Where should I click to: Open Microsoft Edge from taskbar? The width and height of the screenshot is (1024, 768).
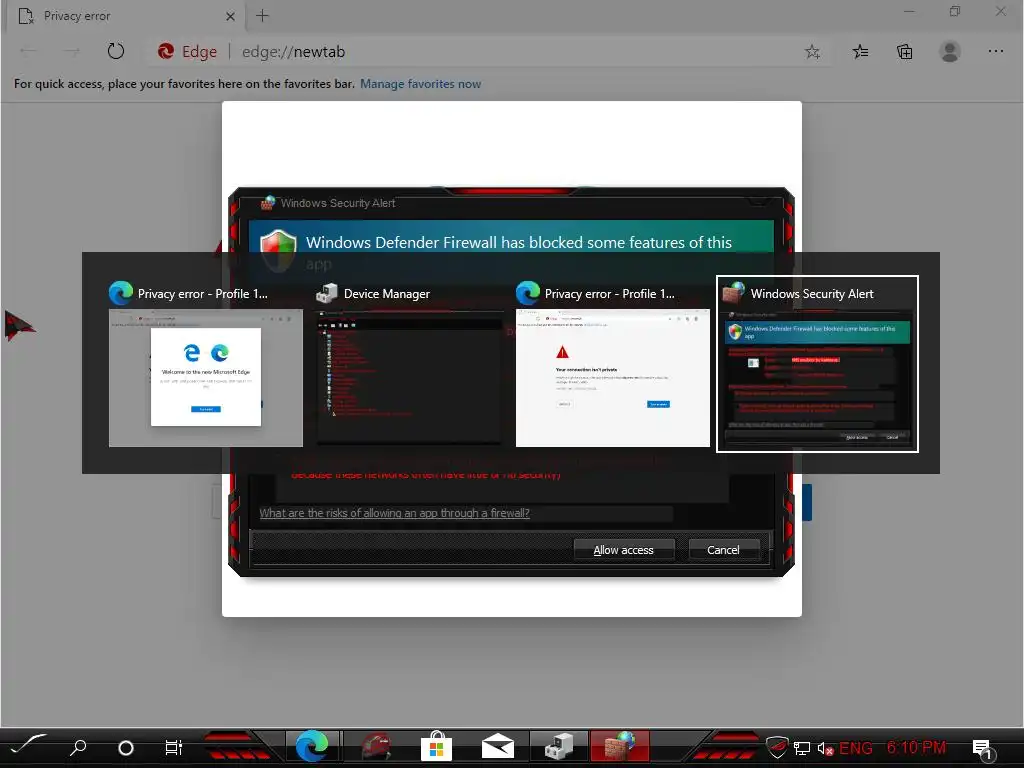(312, 746)
